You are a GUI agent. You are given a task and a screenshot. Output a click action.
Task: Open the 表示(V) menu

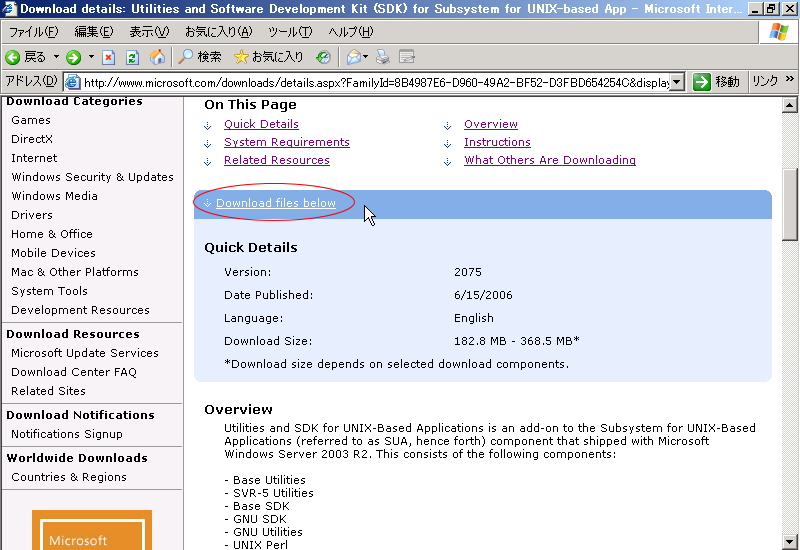point(148,32)
